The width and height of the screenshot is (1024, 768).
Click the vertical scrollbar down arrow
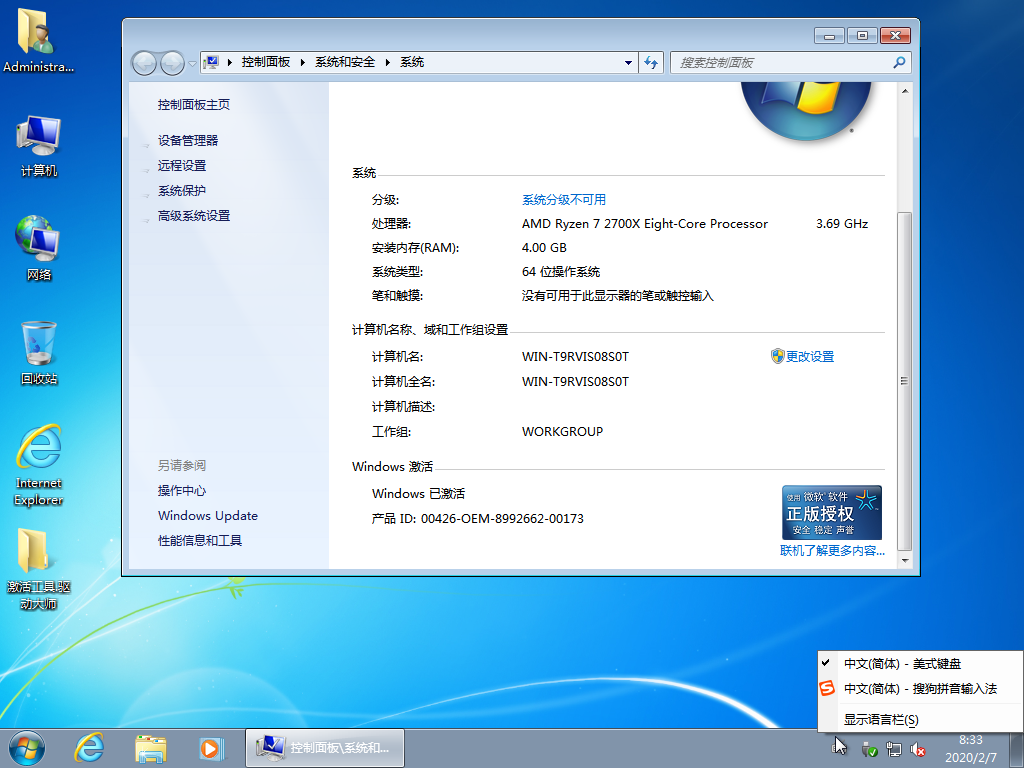[904, 562]
